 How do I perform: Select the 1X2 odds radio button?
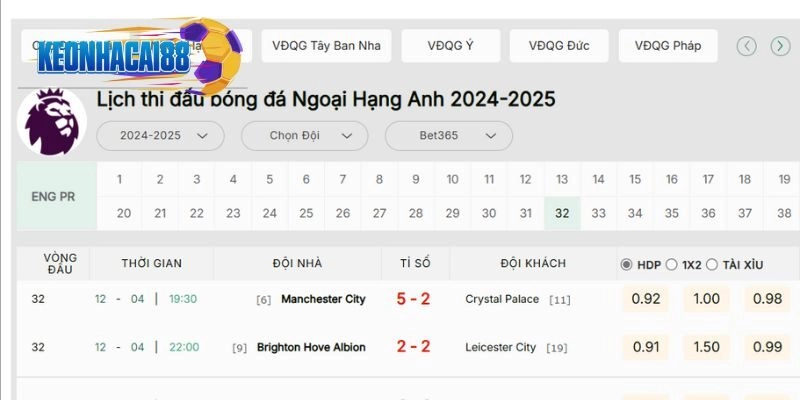[x=671, y=264]
